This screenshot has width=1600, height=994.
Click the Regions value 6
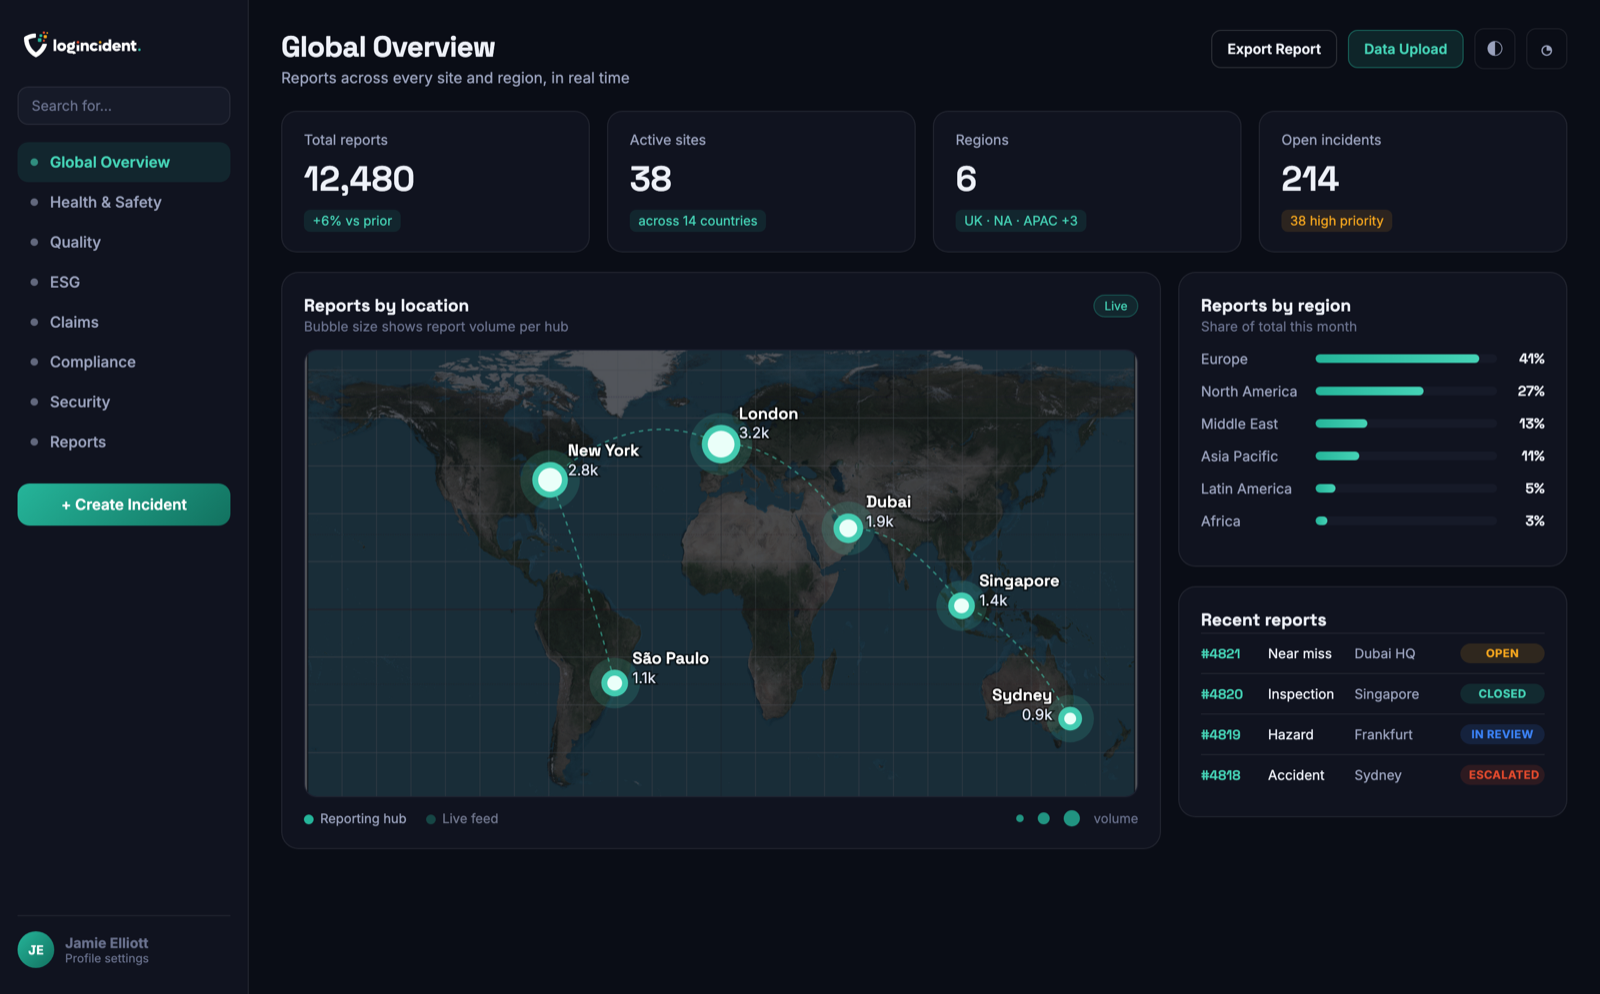[966, 179]
